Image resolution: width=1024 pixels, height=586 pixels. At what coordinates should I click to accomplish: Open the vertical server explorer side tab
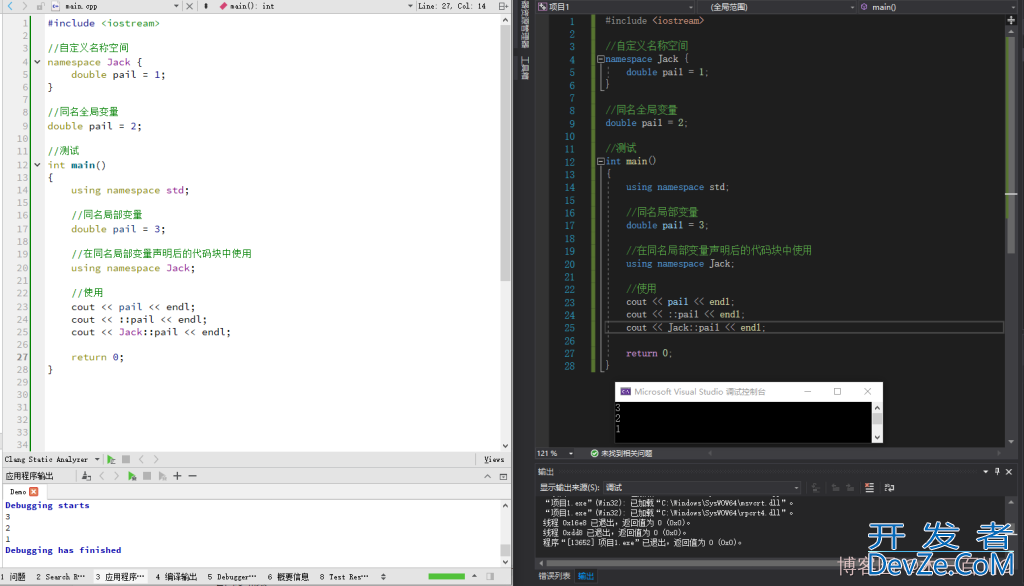pos(525,24)
